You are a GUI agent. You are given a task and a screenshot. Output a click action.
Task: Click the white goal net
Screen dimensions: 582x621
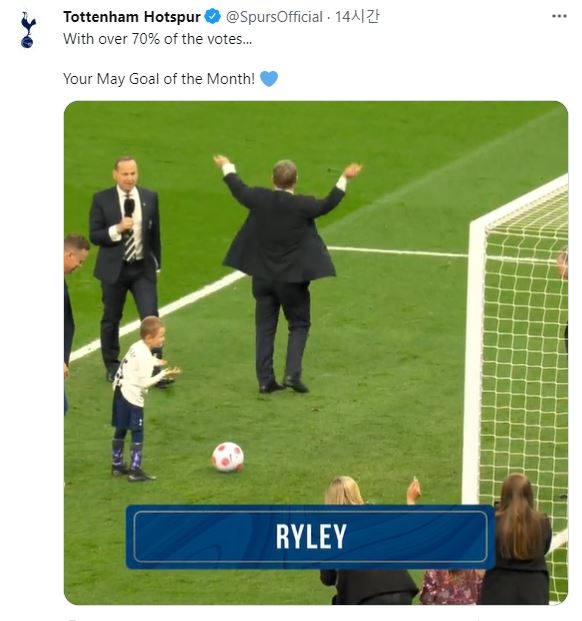click(525, 356)
